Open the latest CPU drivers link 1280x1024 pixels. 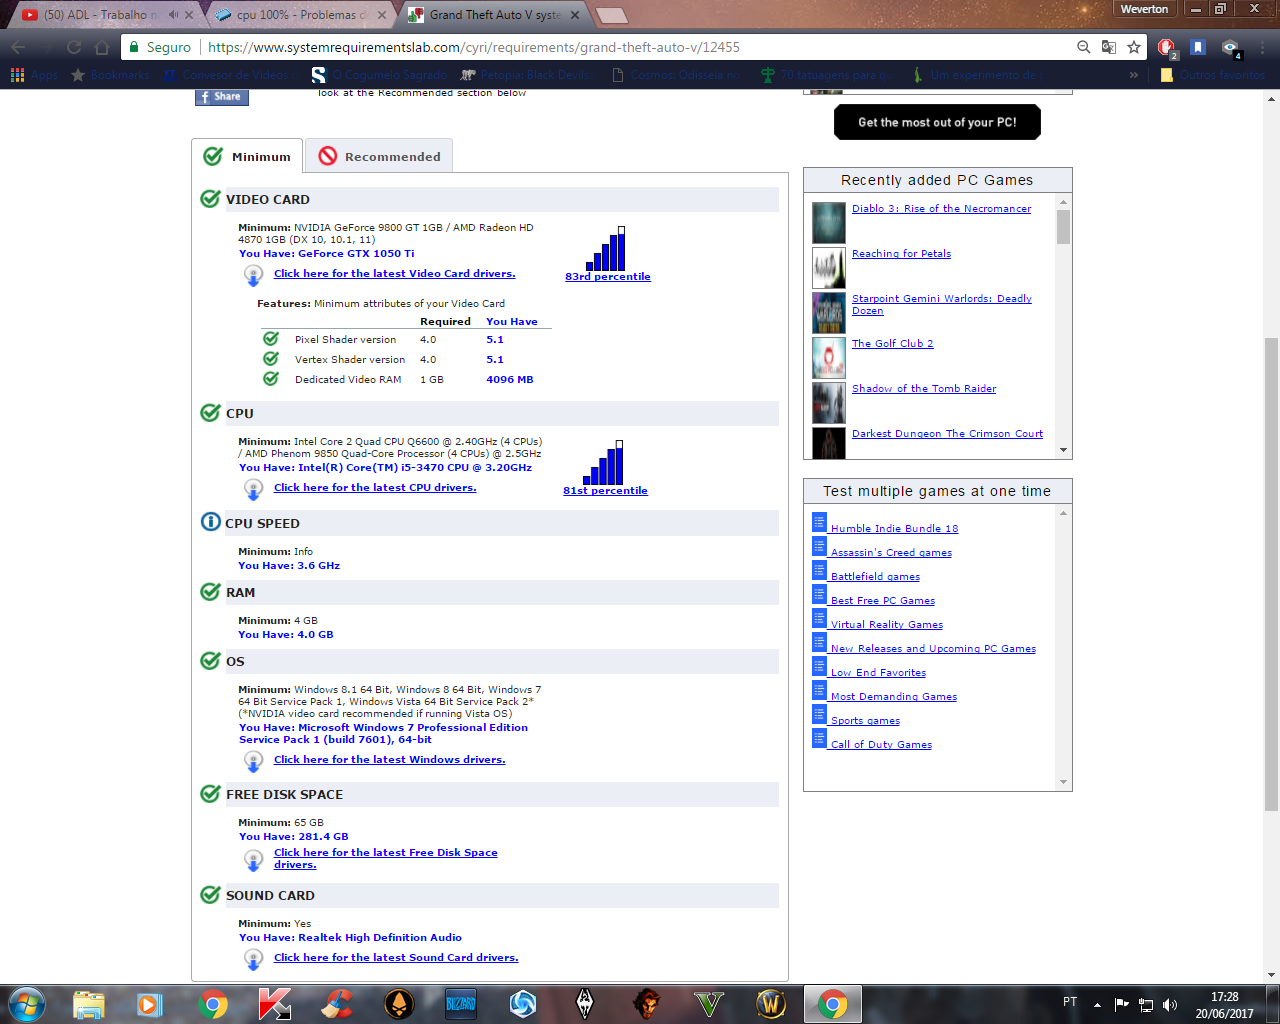tap(375, 487)
